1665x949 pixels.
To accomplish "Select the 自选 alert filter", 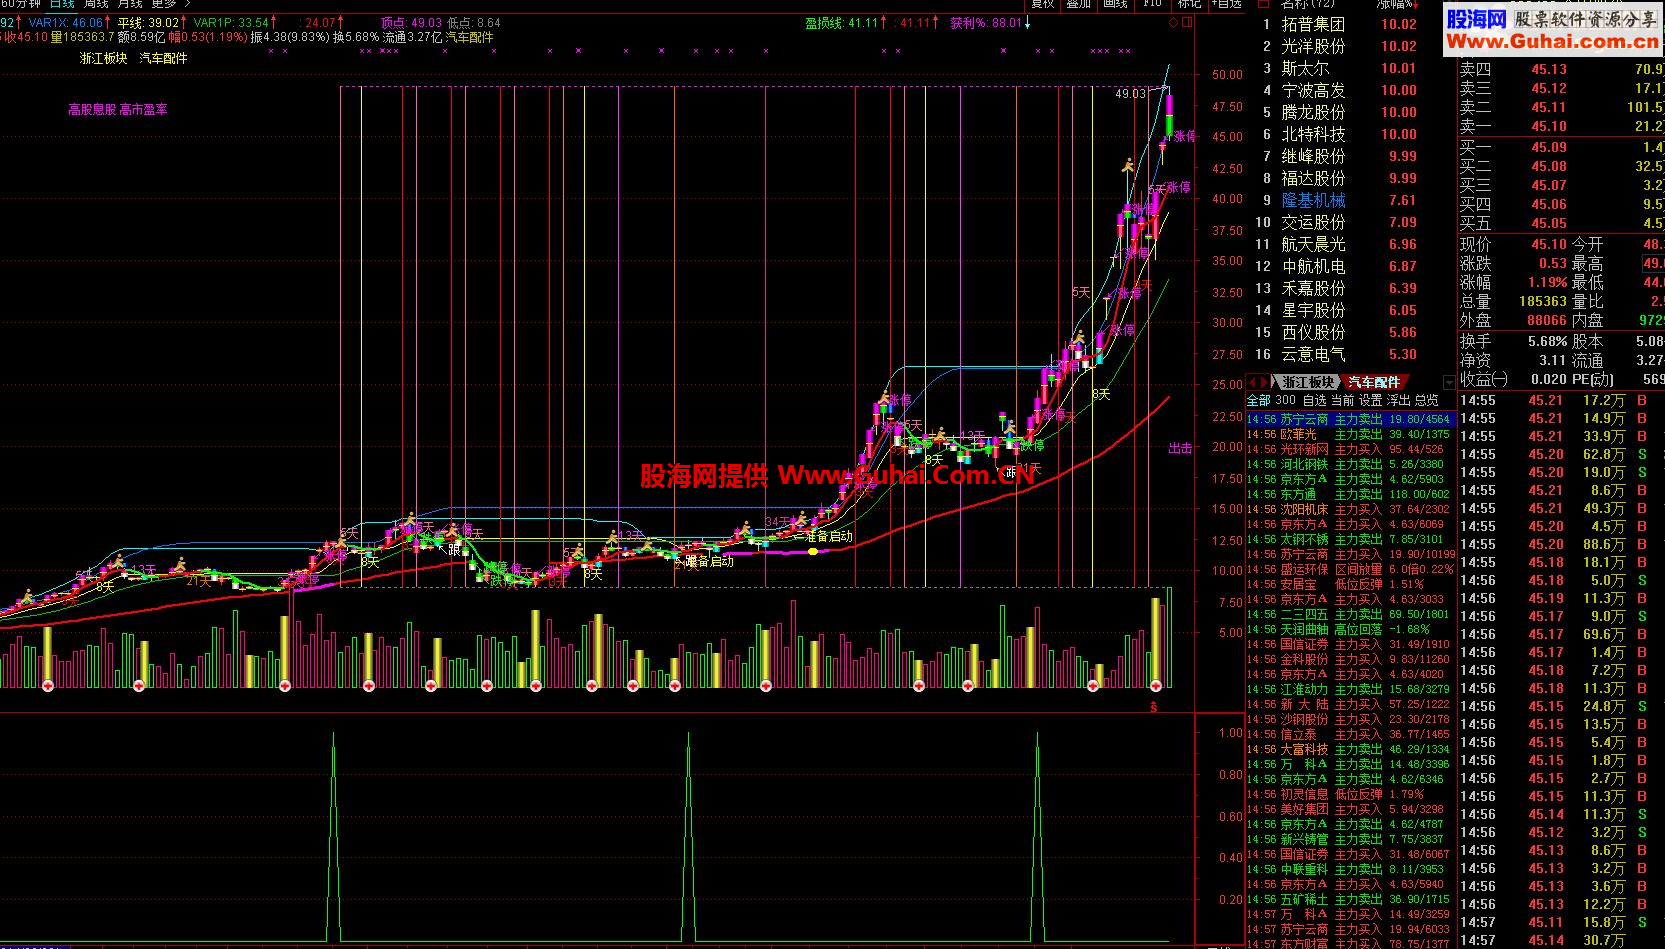I will pyautogui.click(x=1314, y=400).
